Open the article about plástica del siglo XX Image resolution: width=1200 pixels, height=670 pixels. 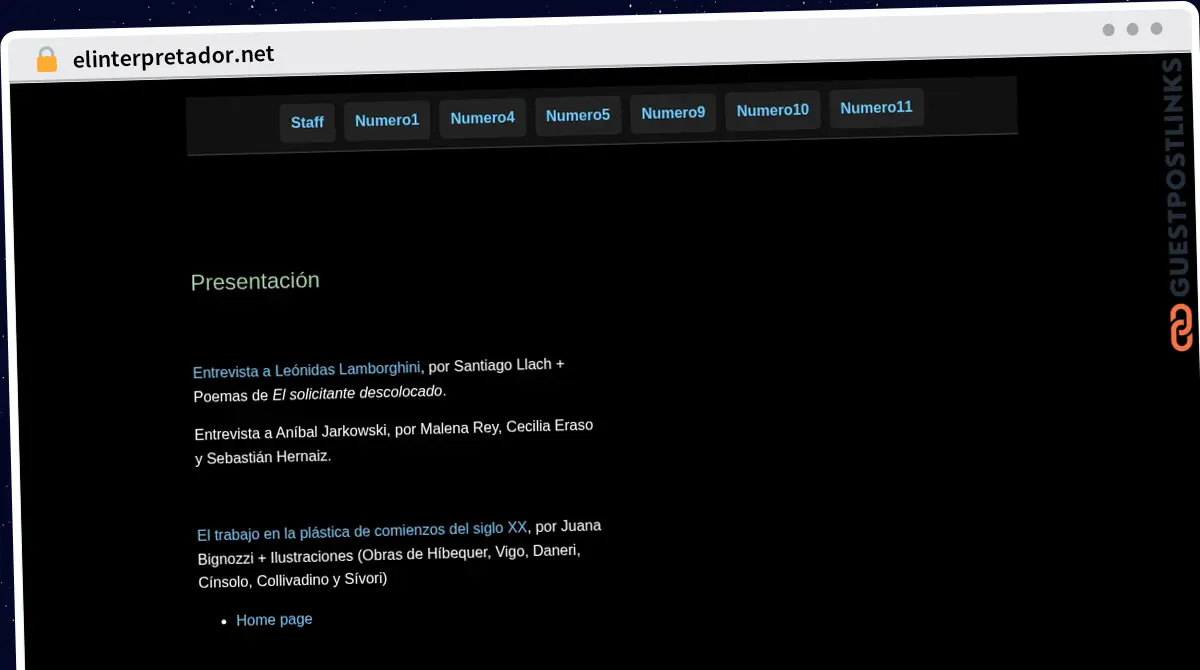click(x=360, y=529)
